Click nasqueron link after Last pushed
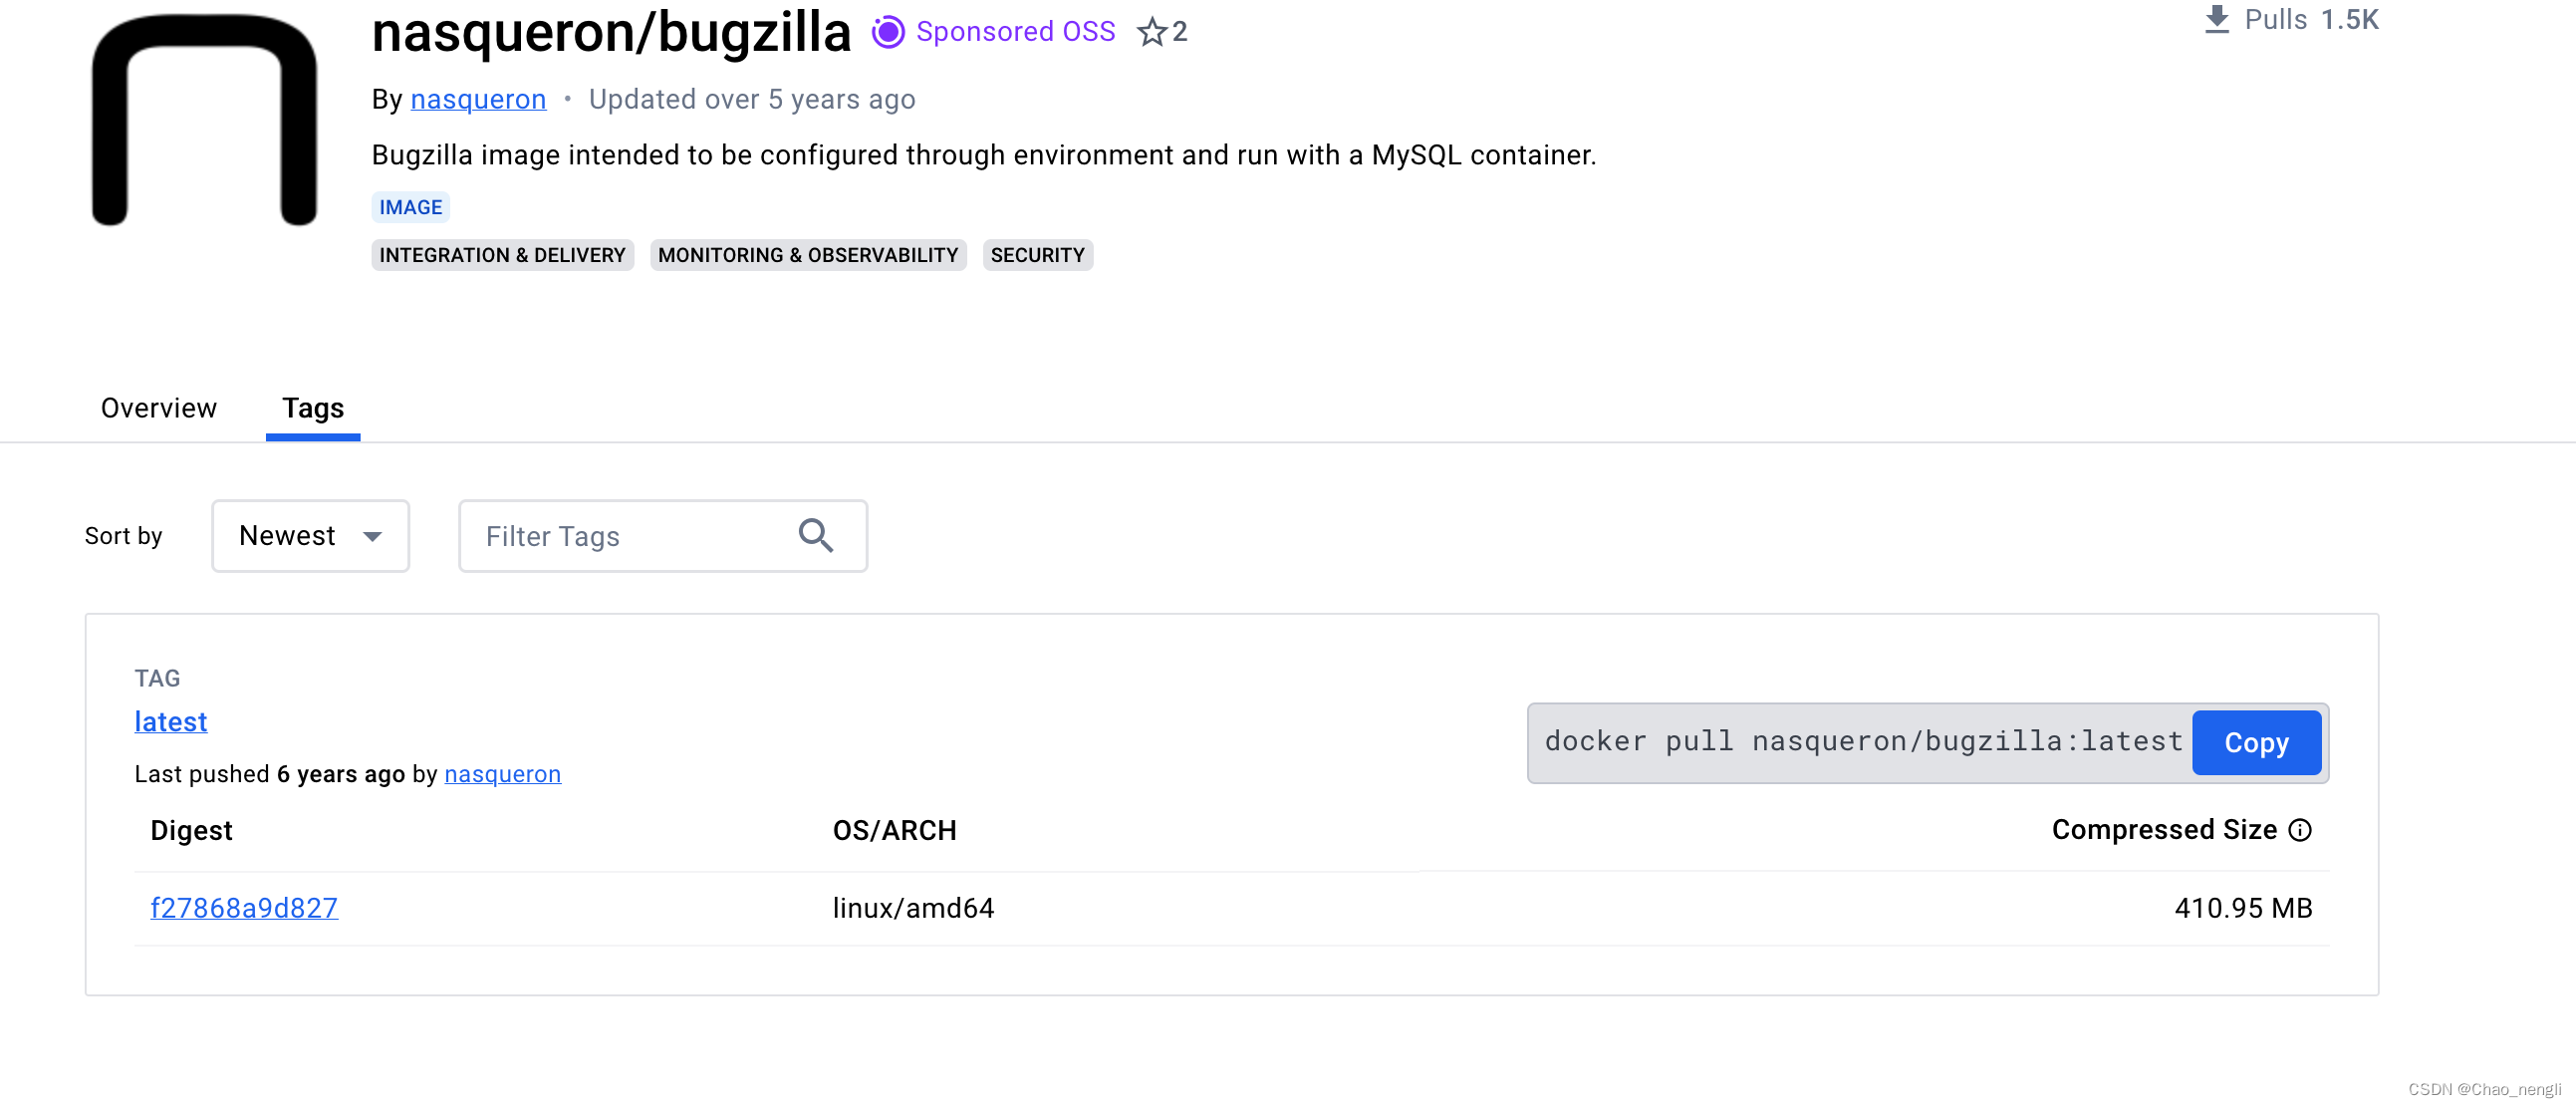 (x=502, y=774)
